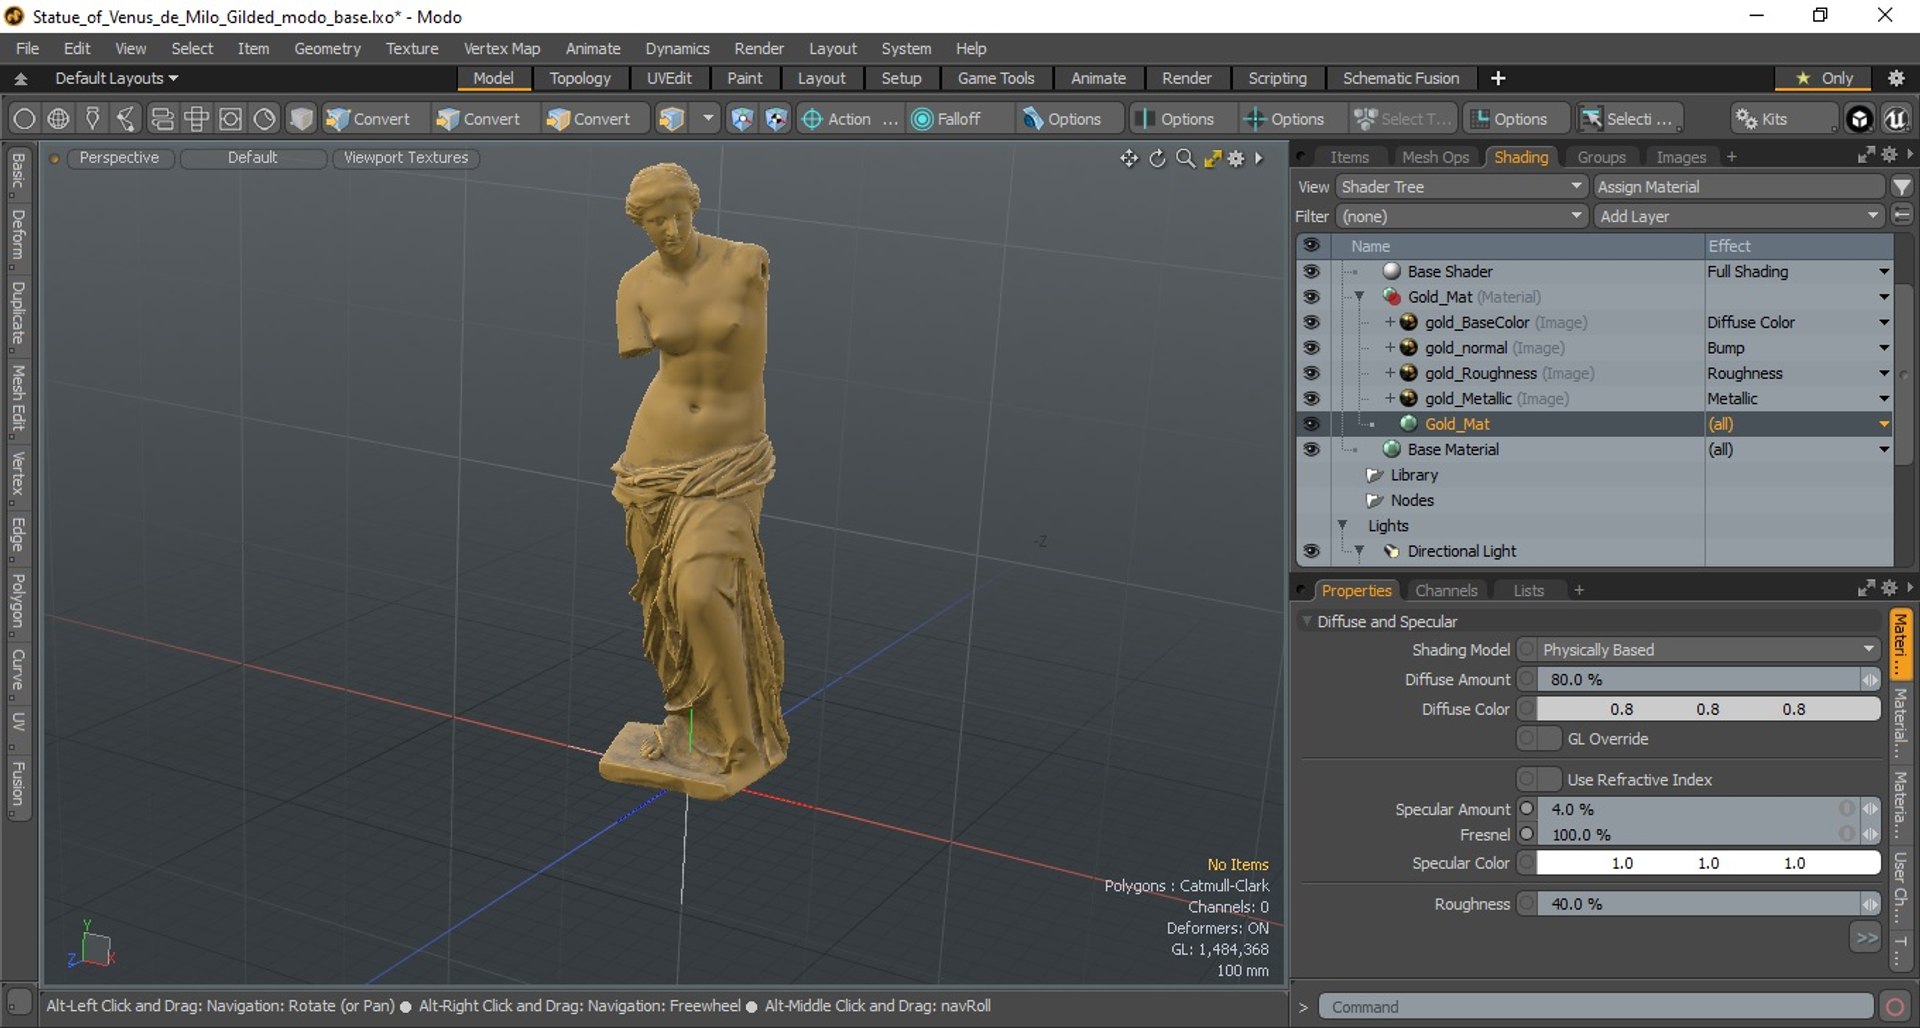Image resolution: width=1920 pixels, height=1028 pixels.
Task: Collapse the Lights tree section
Action: point(1343,525)
